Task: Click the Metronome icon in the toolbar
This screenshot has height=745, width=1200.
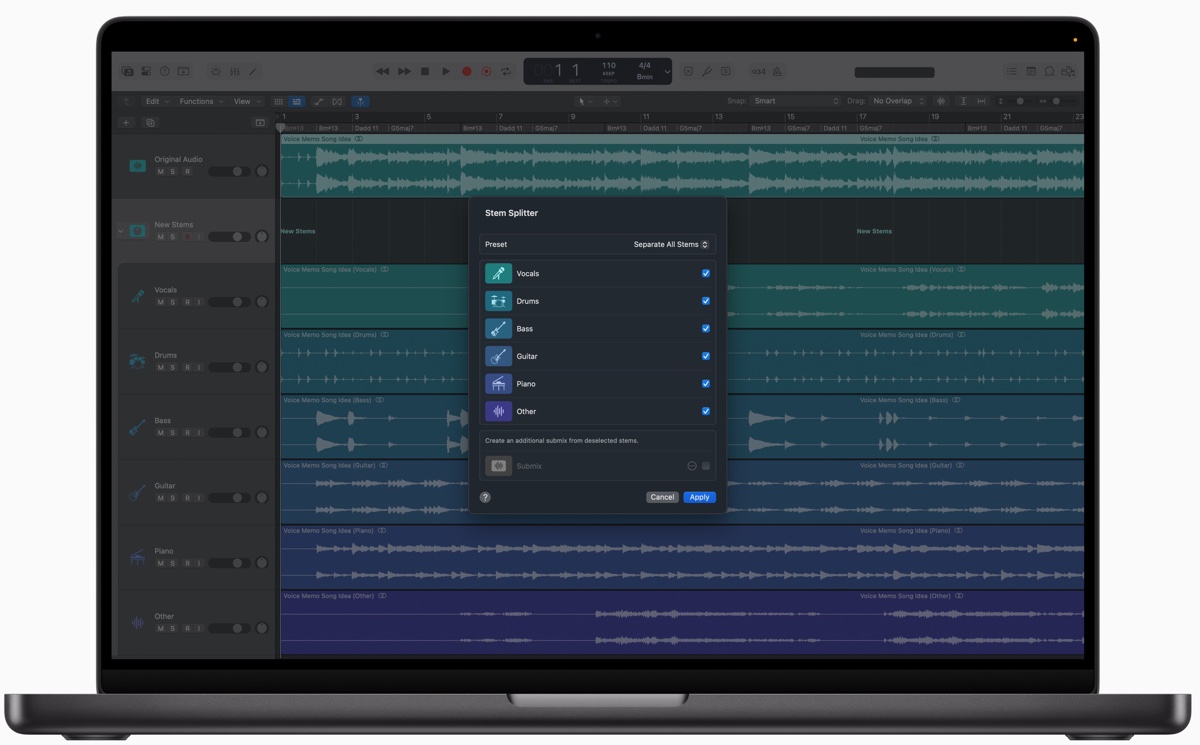Action: [x=777, y=71]
